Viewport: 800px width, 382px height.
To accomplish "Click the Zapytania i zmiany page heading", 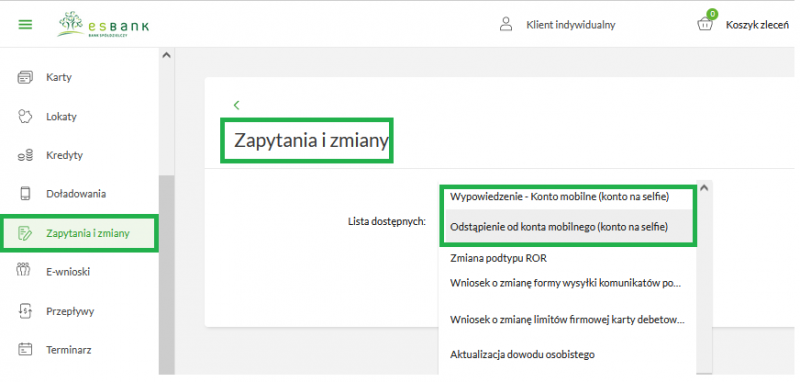I will coord(311,141).
